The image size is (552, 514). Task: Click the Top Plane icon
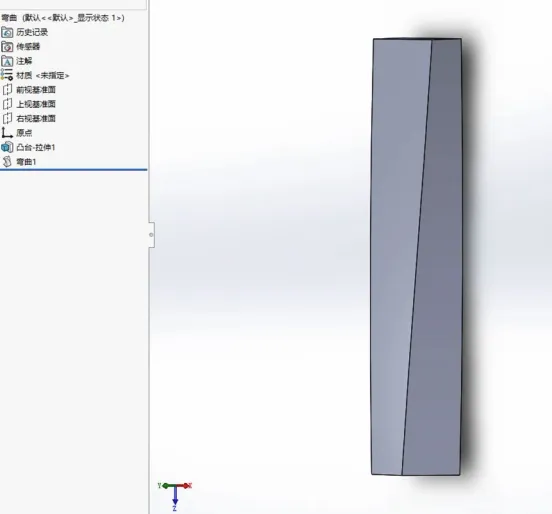click(7, 104)
